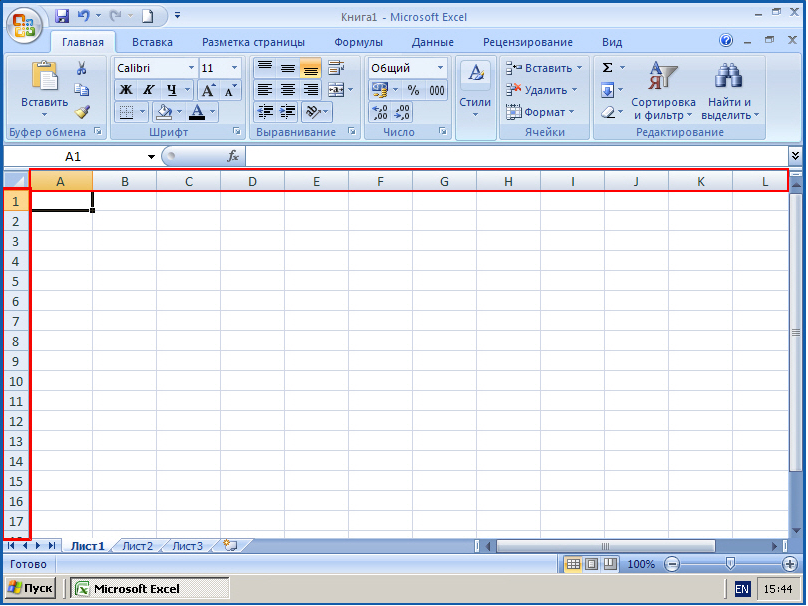Image resolution: width=808 pixels, height=606 pixels.
Task: Open the round Office button menu
Action: pyautogui.click(x=24, y=25)
